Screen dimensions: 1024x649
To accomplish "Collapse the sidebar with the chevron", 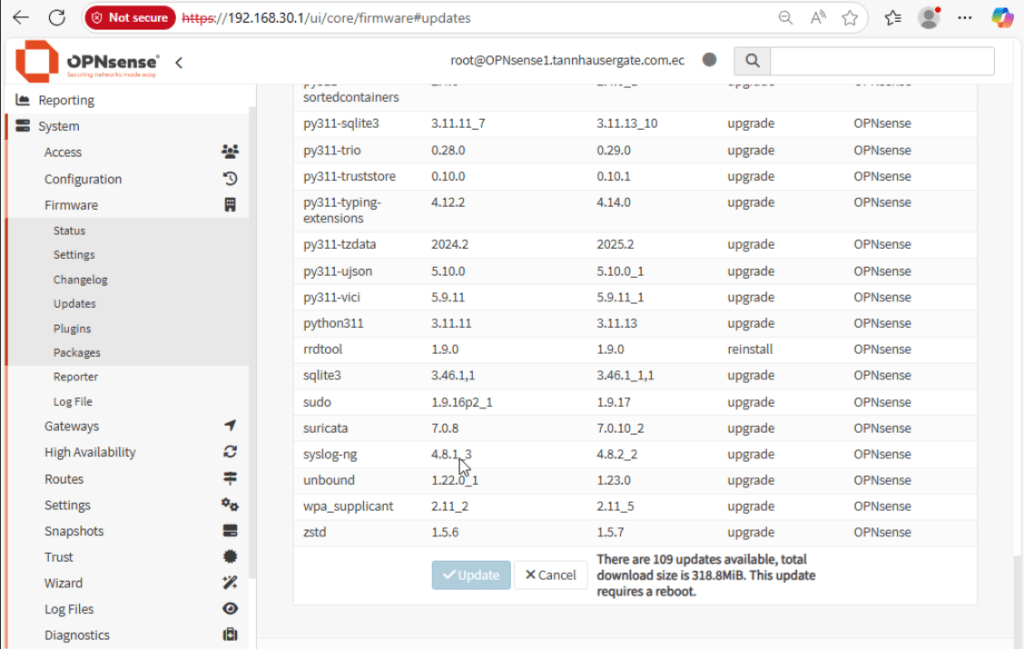I will tap(179, 62).
